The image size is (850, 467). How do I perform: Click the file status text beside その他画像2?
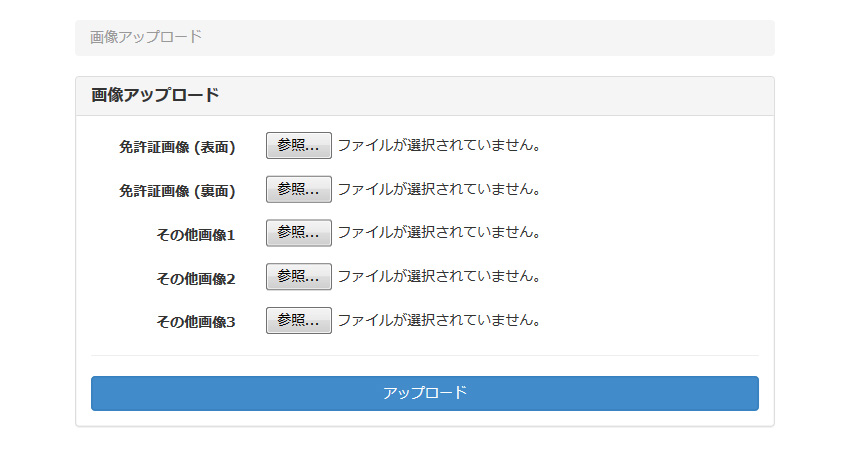[439, 277]
